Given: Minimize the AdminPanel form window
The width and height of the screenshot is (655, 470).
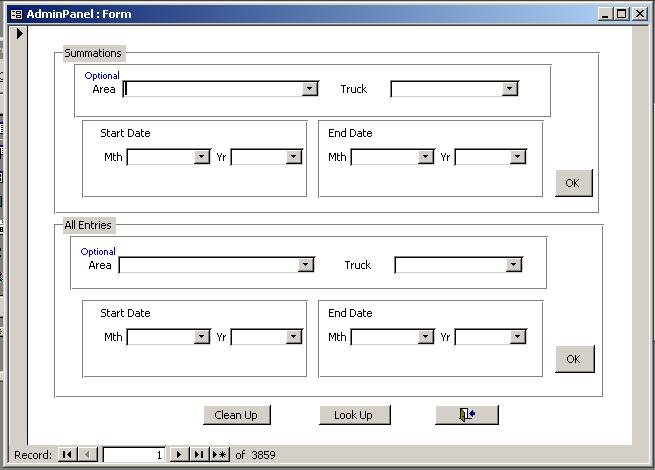Looking at the screenshot, I should pos(604,14).
